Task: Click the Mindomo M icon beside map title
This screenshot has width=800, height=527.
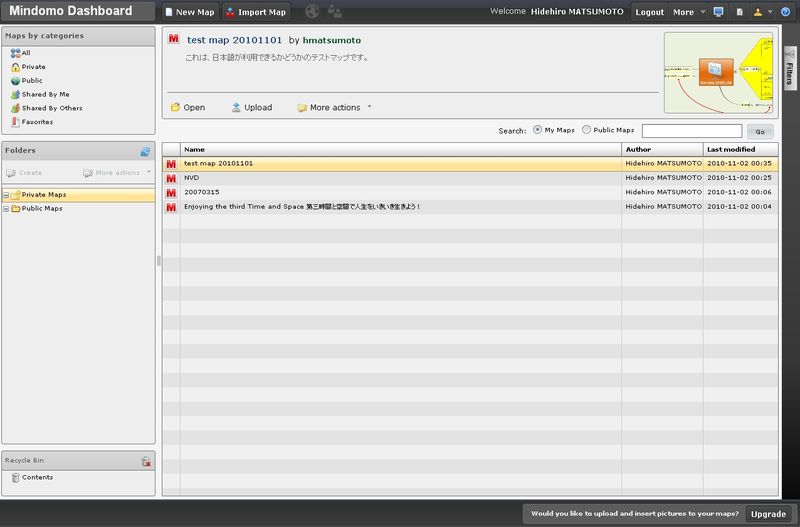Action: (x=173, y=39)
